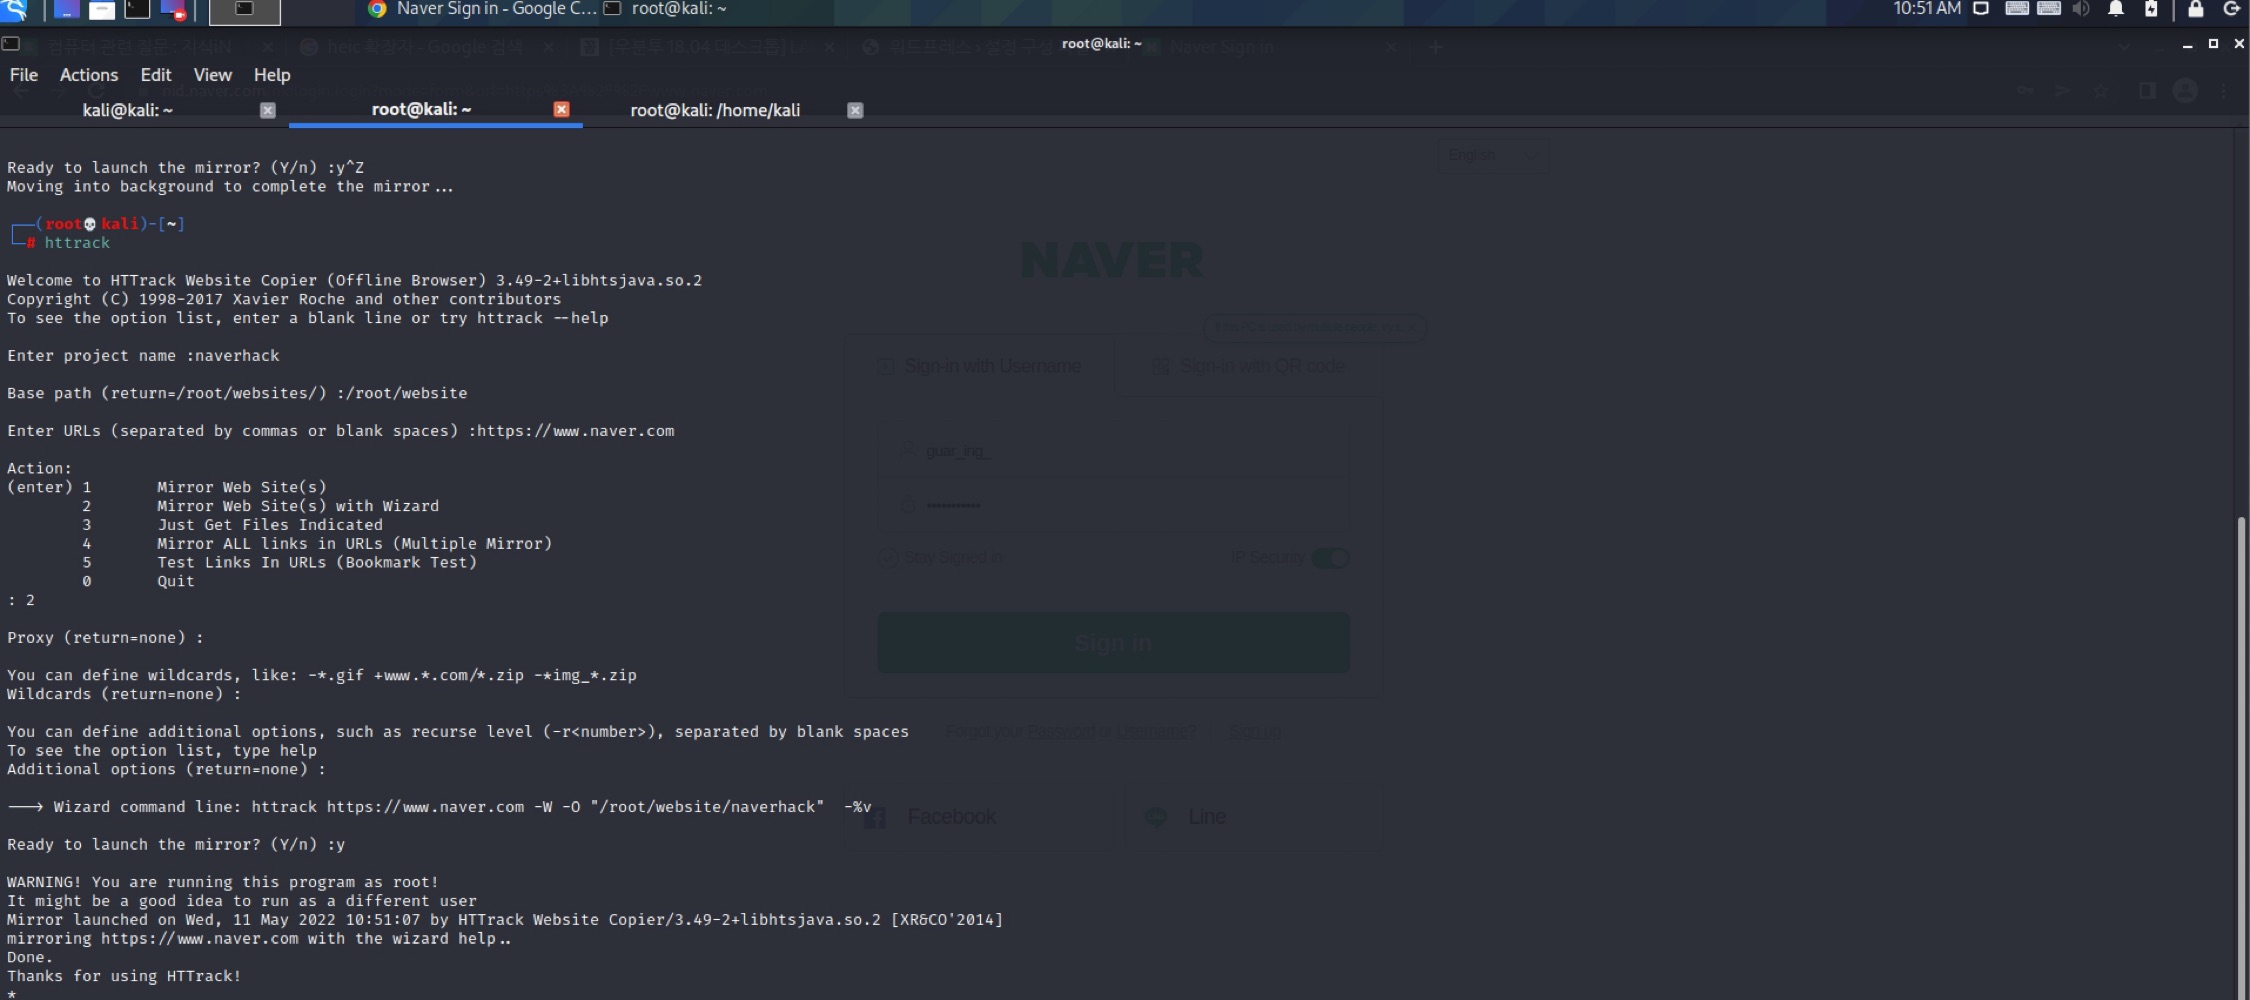Click the log out icon in panel
The width and height of the screenshot is (2250, 1000).
[x=2231, y=9]
